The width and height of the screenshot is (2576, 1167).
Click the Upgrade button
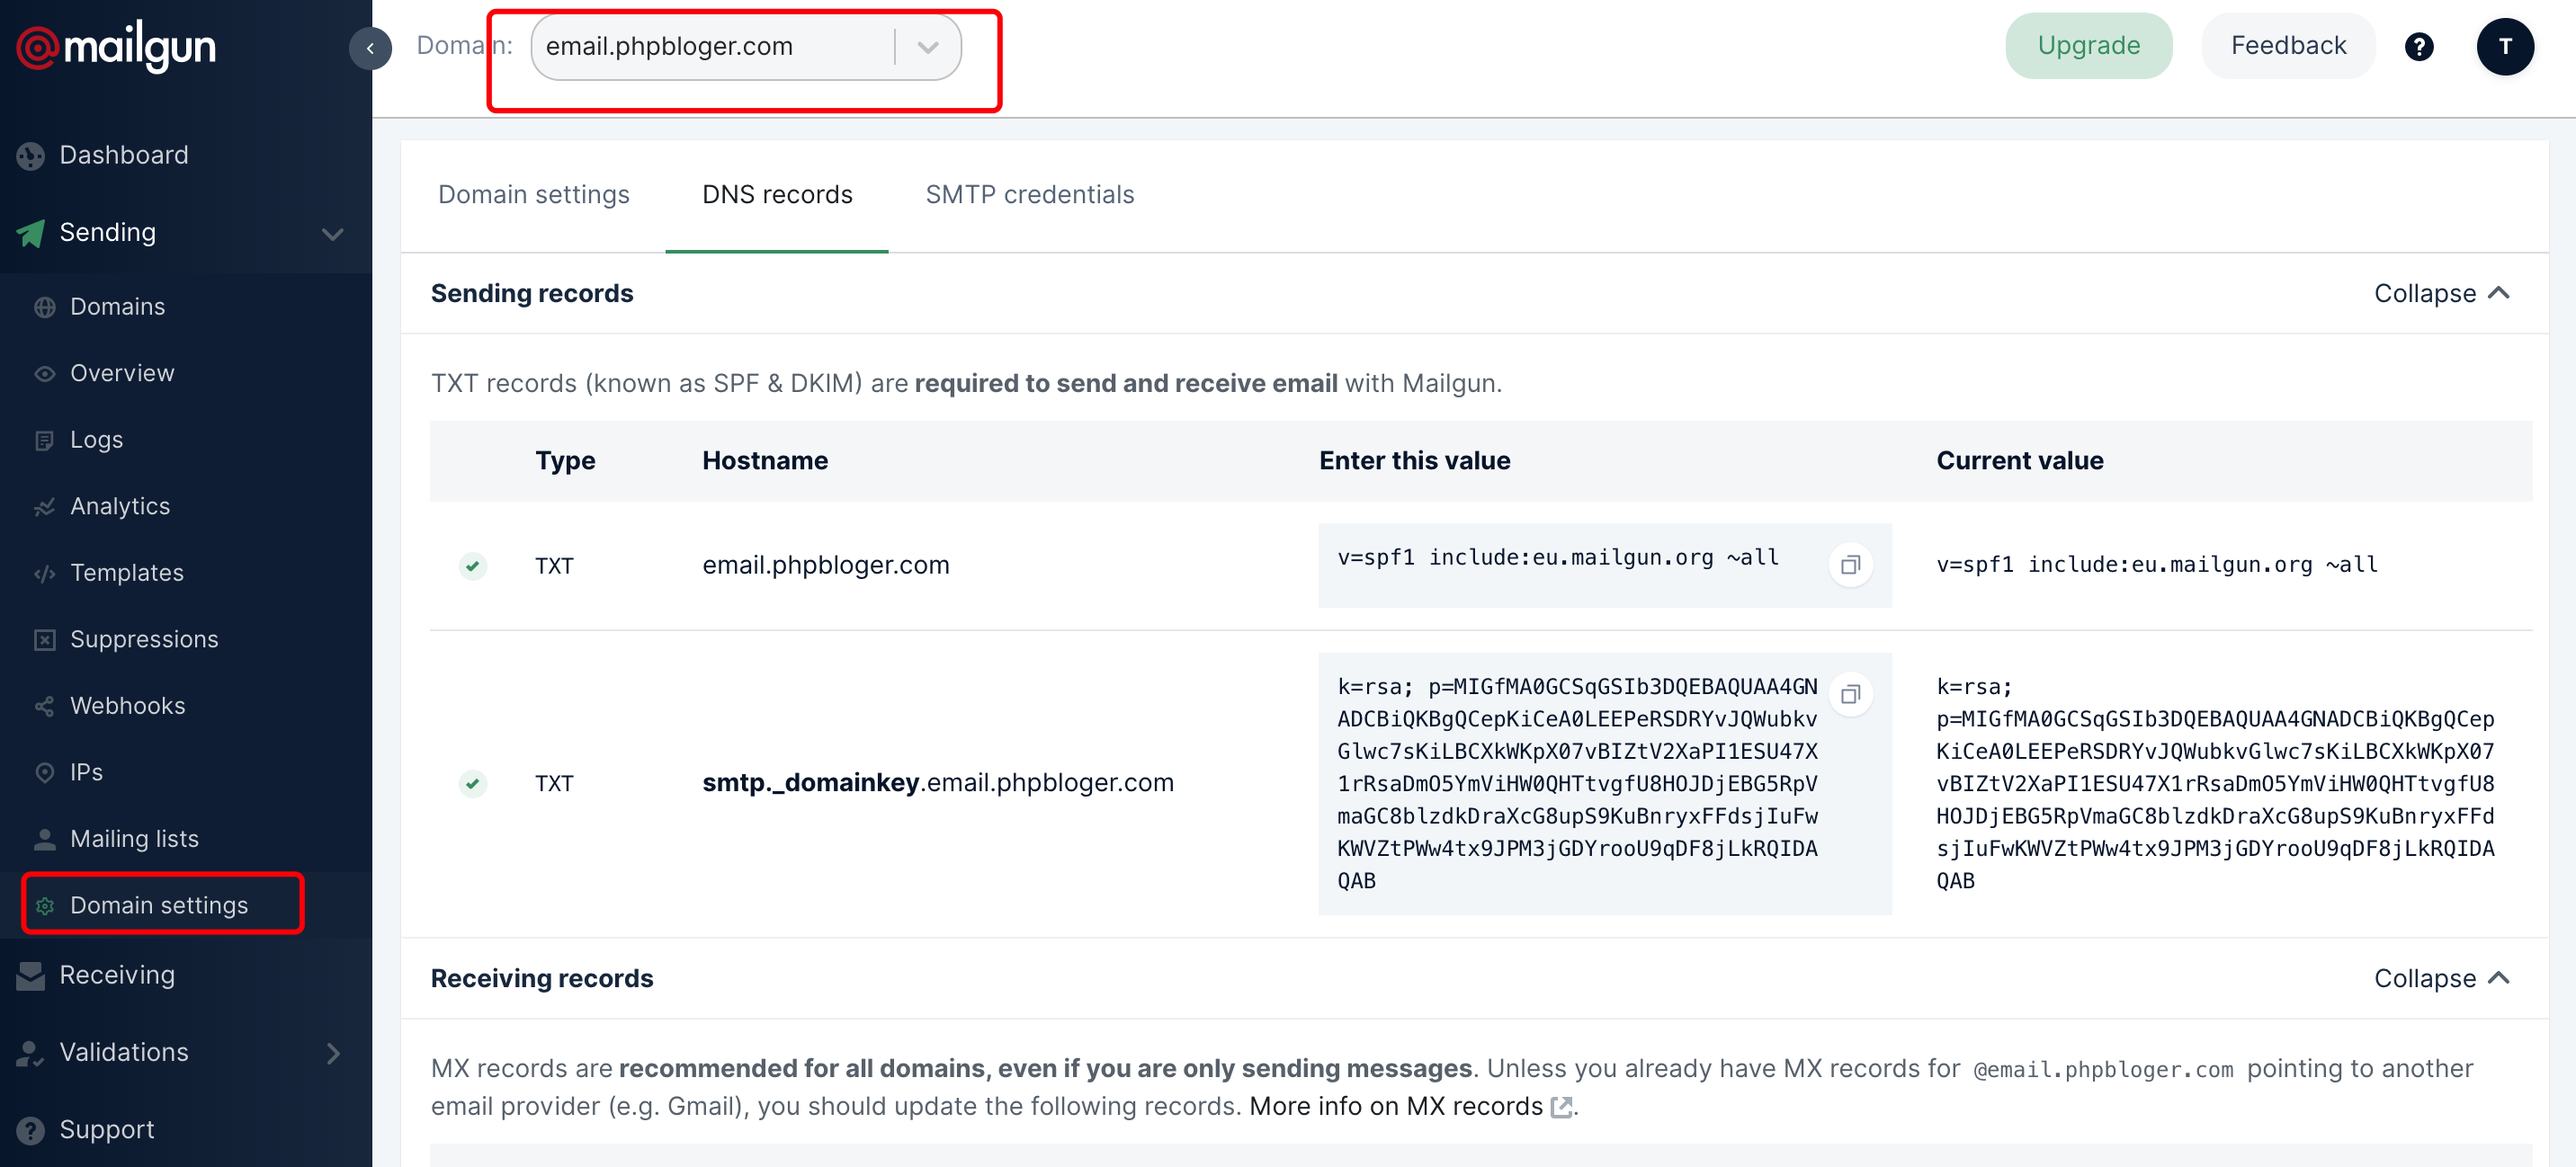coord(2087,46)
